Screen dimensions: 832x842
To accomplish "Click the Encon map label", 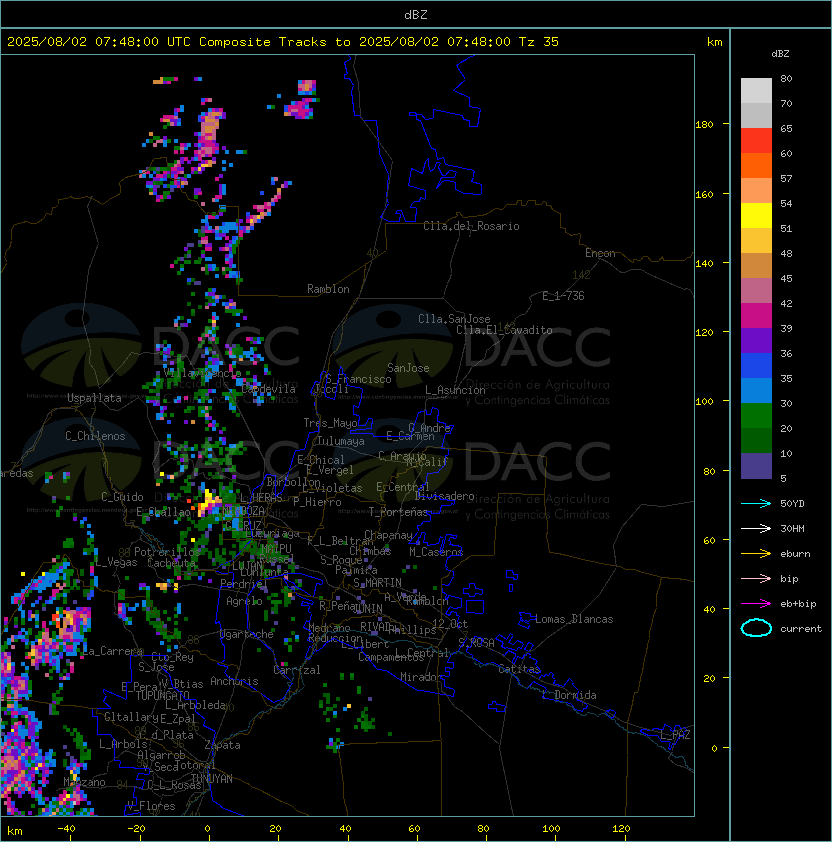I will (x=600, y=253).
